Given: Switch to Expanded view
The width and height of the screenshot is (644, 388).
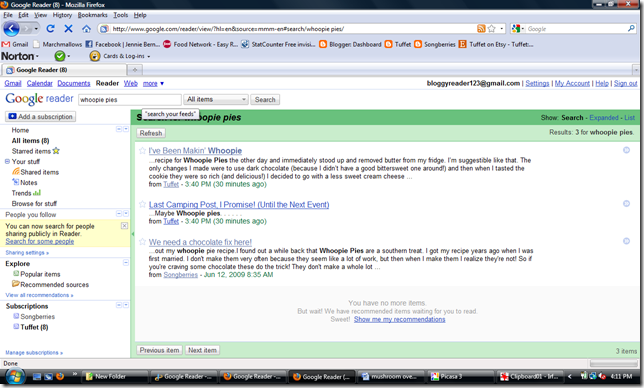Looking at the screenshot, I should (x=603, y=118).
